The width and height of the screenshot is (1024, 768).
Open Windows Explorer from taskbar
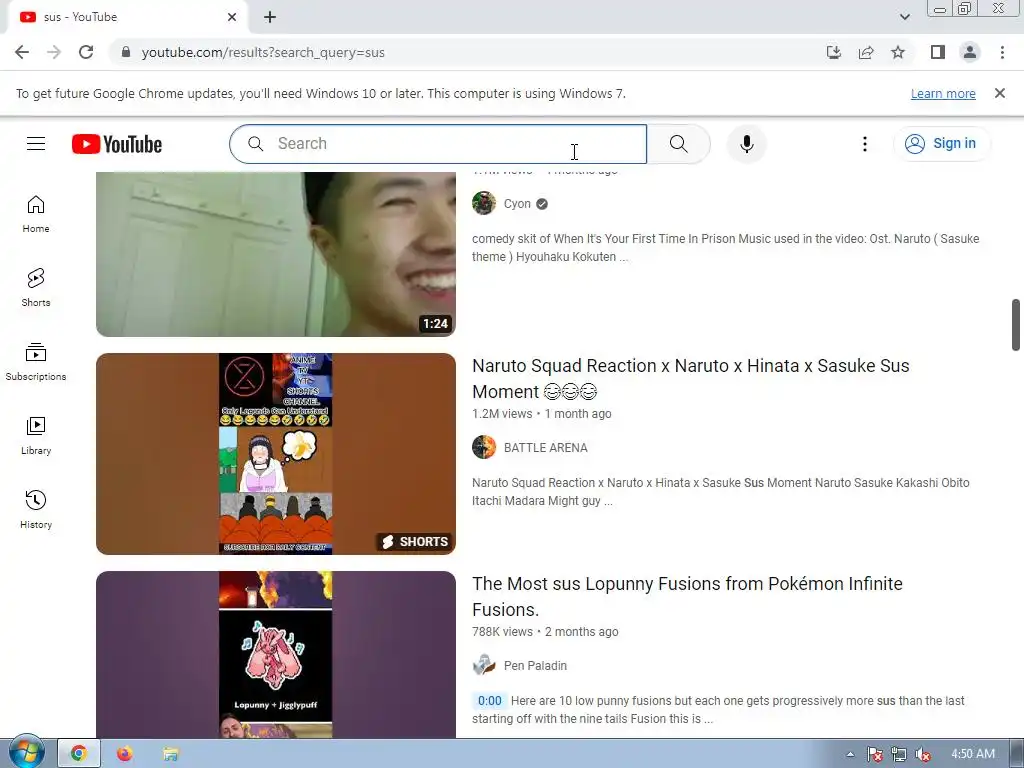click(170, 754)
